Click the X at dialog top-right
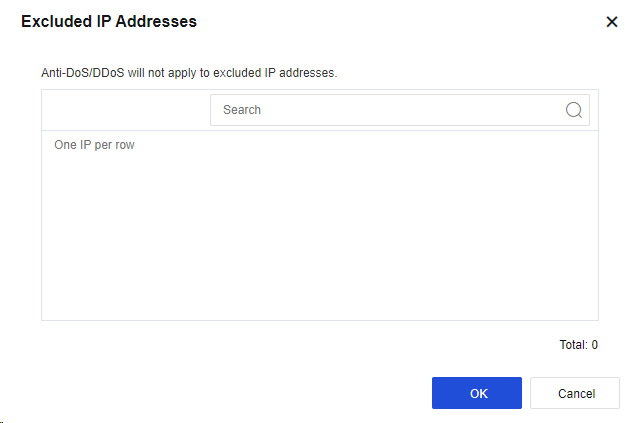This screenshot has width=635, height=423. (612, 21)
